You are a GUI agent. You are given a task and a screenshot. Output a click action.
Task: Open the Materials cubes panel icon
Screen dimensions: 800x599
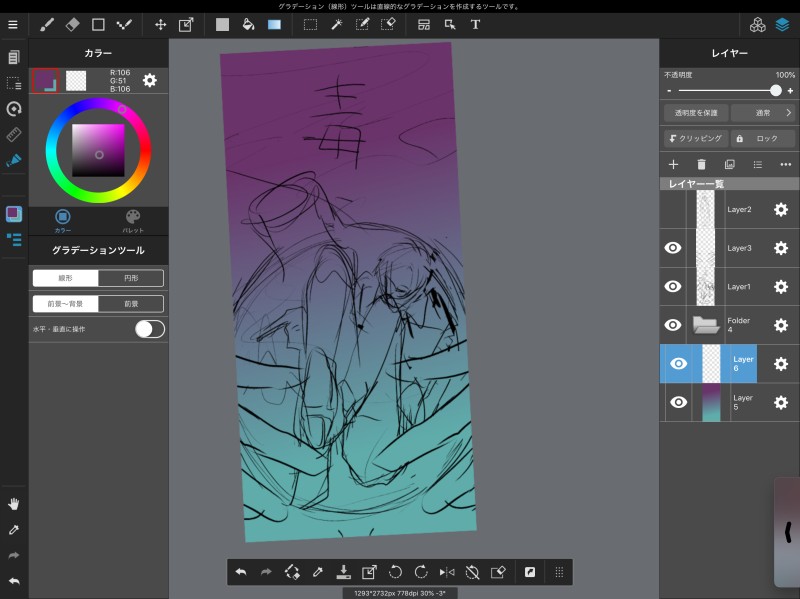(758, 24)
